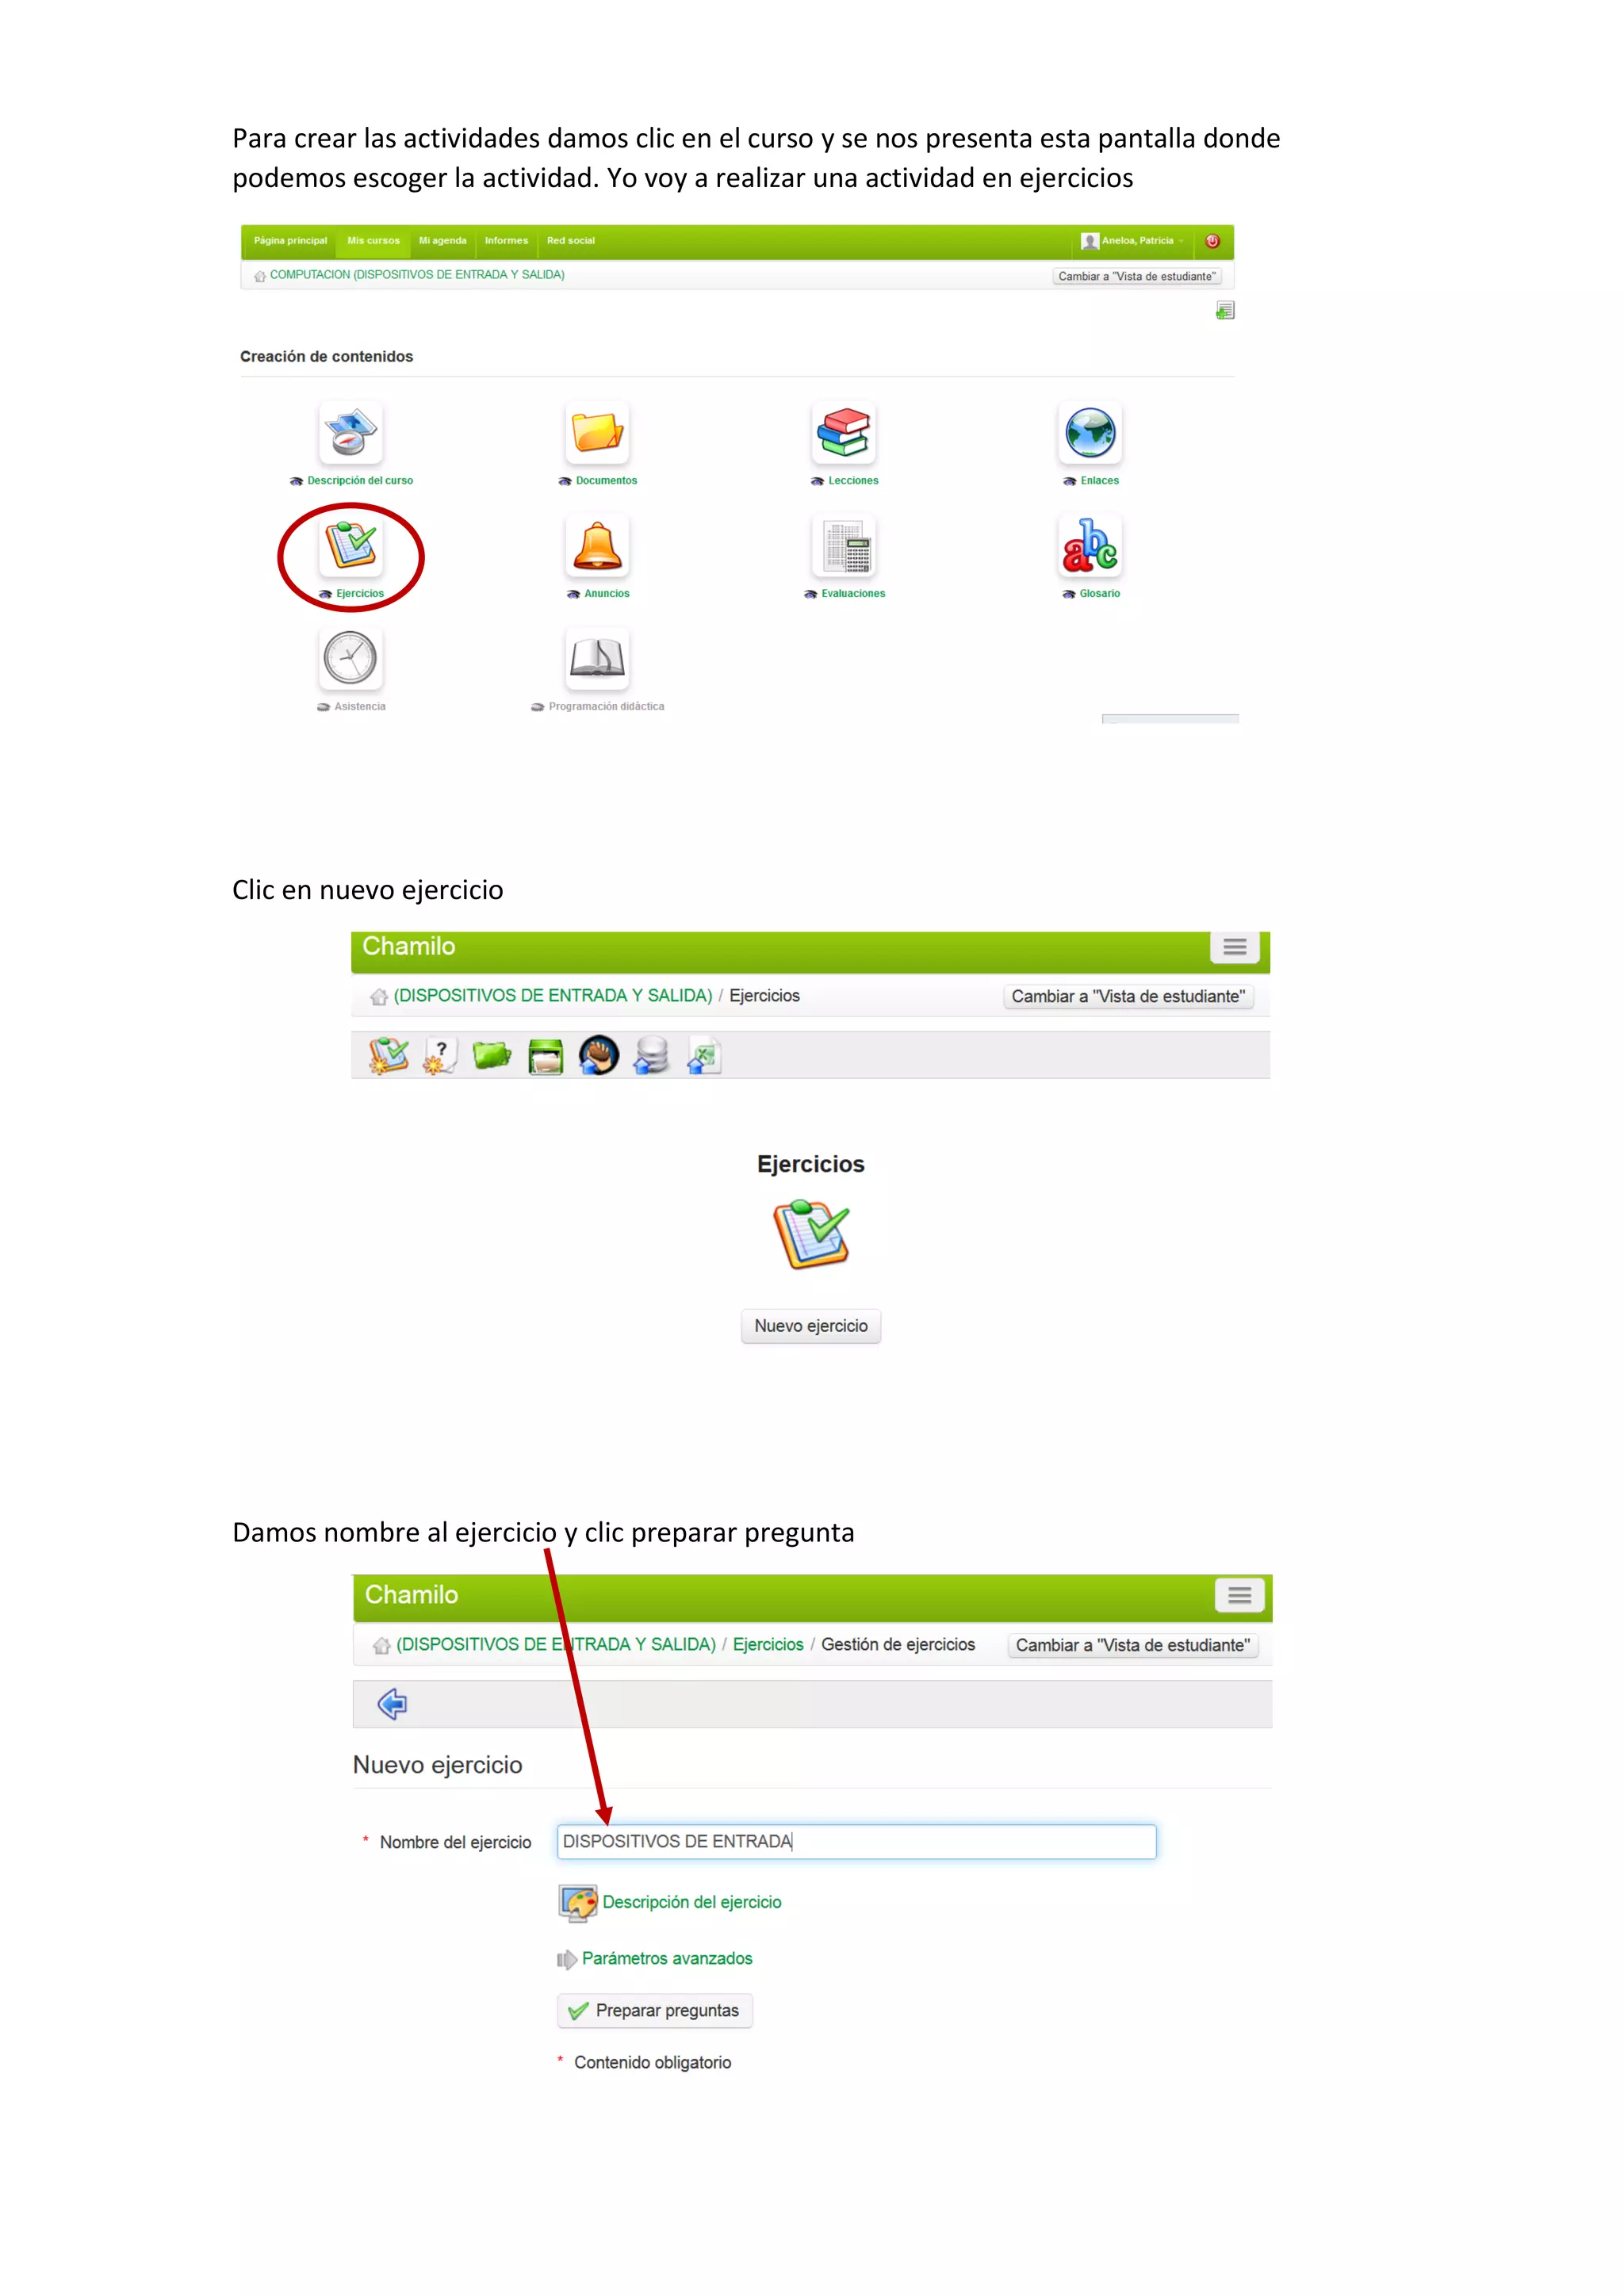Open the Documentos folder icon
Image resolution: width=1624 pixels, height=2296 pixels.
(x=597, y=433)
